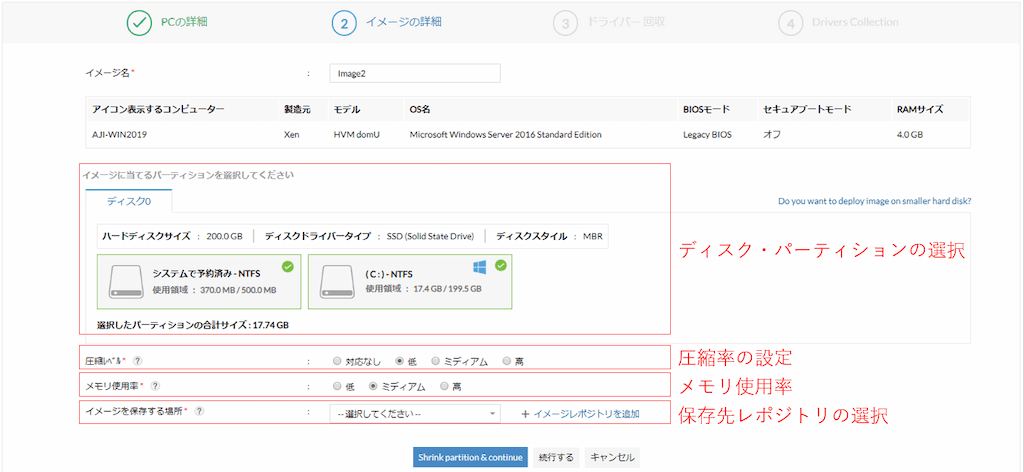
Task: Open help icon beside イメージを保存する場所
Action: tap(200, 411)
